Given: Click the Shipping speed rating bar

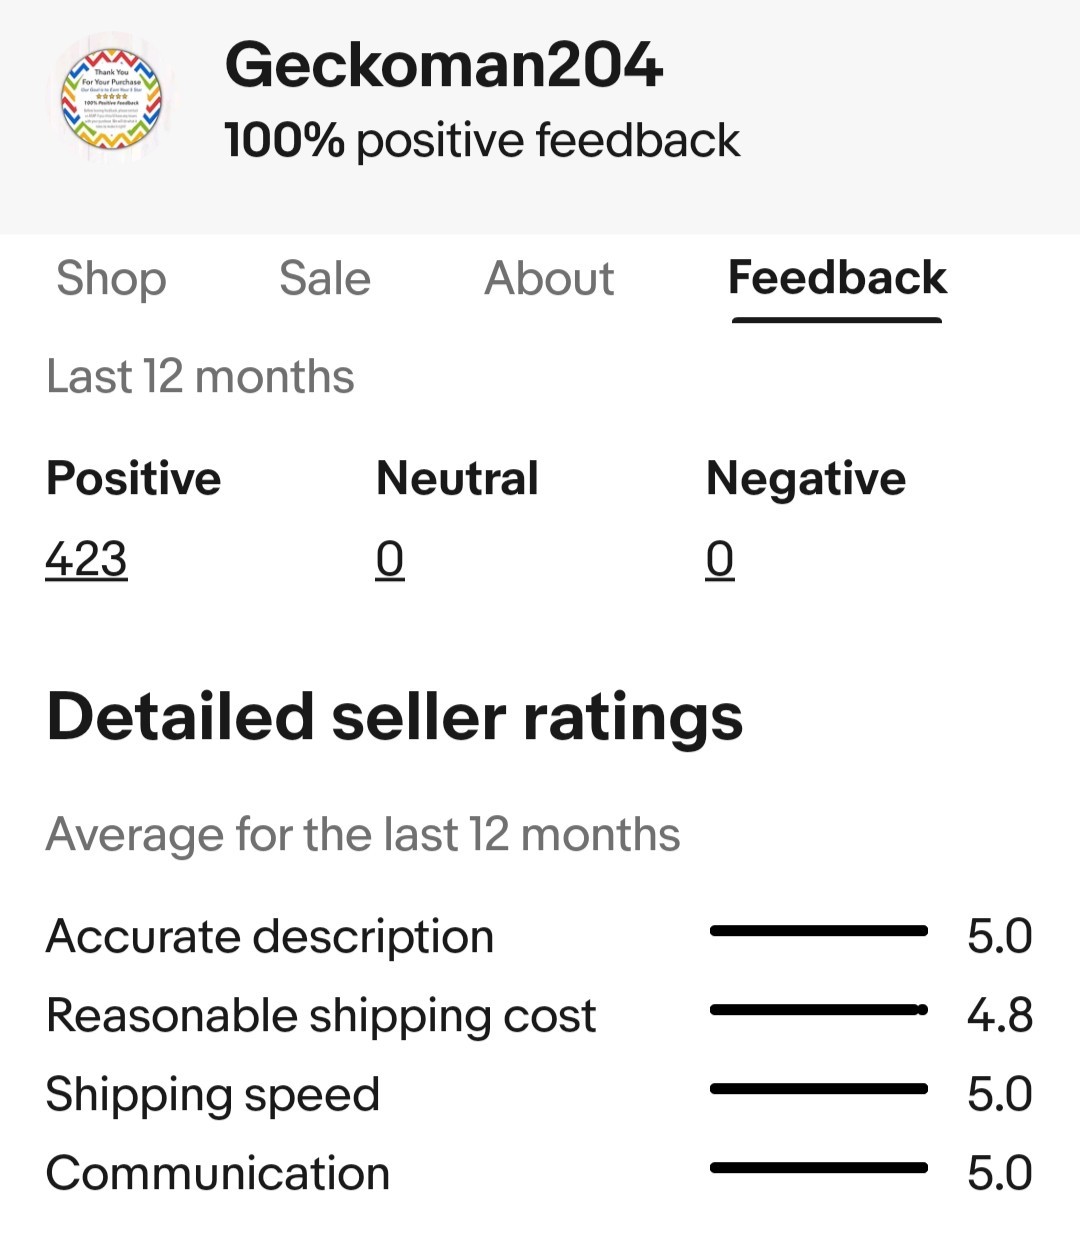Looking at the screenshot, I should (819, 1088).
